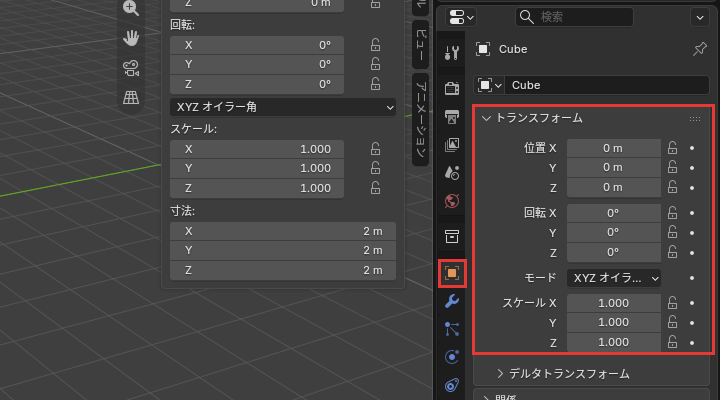This screenshot has width=720, height=400.
Task: Open the Particles properties tab
Action: click(452, 329)
